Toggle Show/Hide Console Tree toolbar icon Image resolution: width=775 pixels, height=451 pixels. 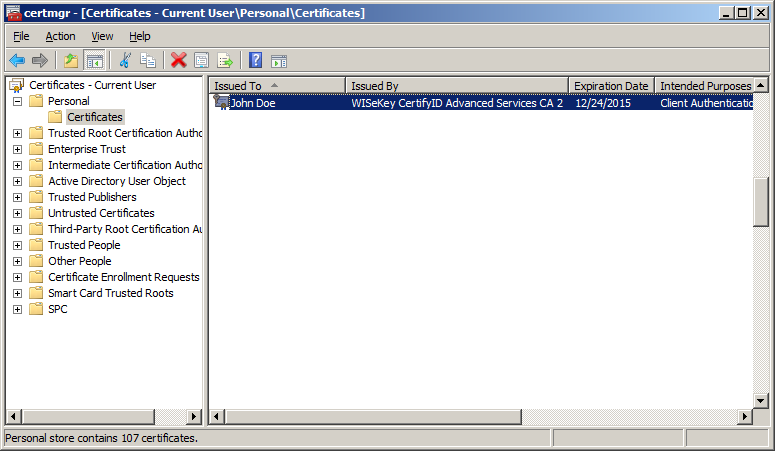pyautogui.click(x=95, y=60)
